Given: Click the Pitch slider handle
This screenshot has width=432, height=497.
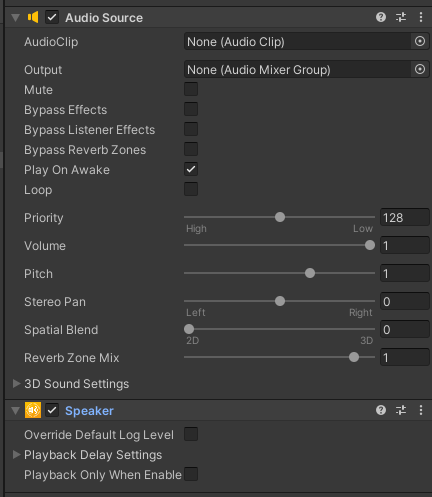Looking at the screenshot, I should [310, 273].
